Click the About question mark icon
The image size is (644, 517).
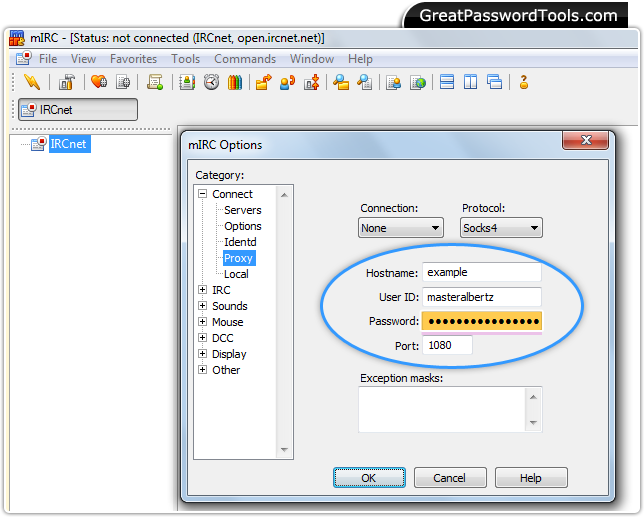pos(523,82)
